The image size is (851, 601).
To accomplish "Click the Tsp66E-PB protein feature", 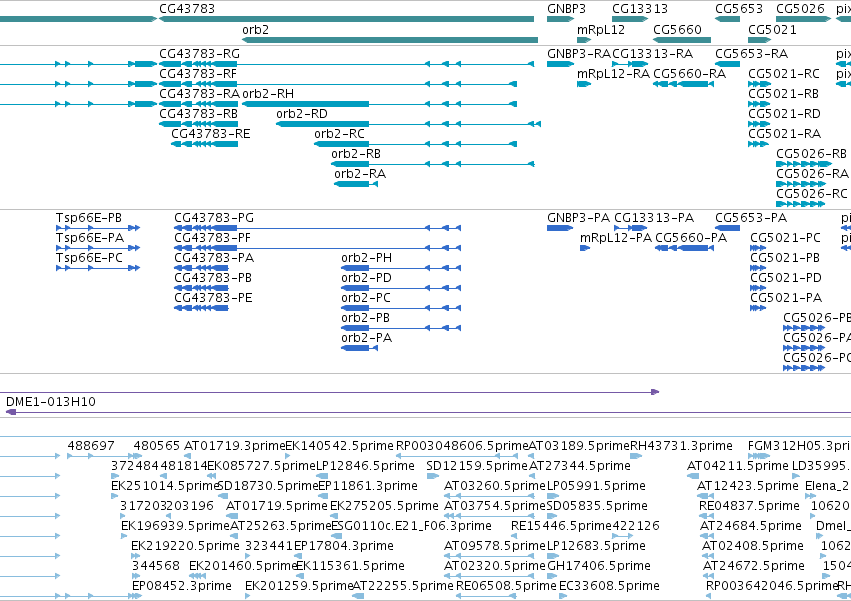I will pyautogui.click(x=98, y=228).
